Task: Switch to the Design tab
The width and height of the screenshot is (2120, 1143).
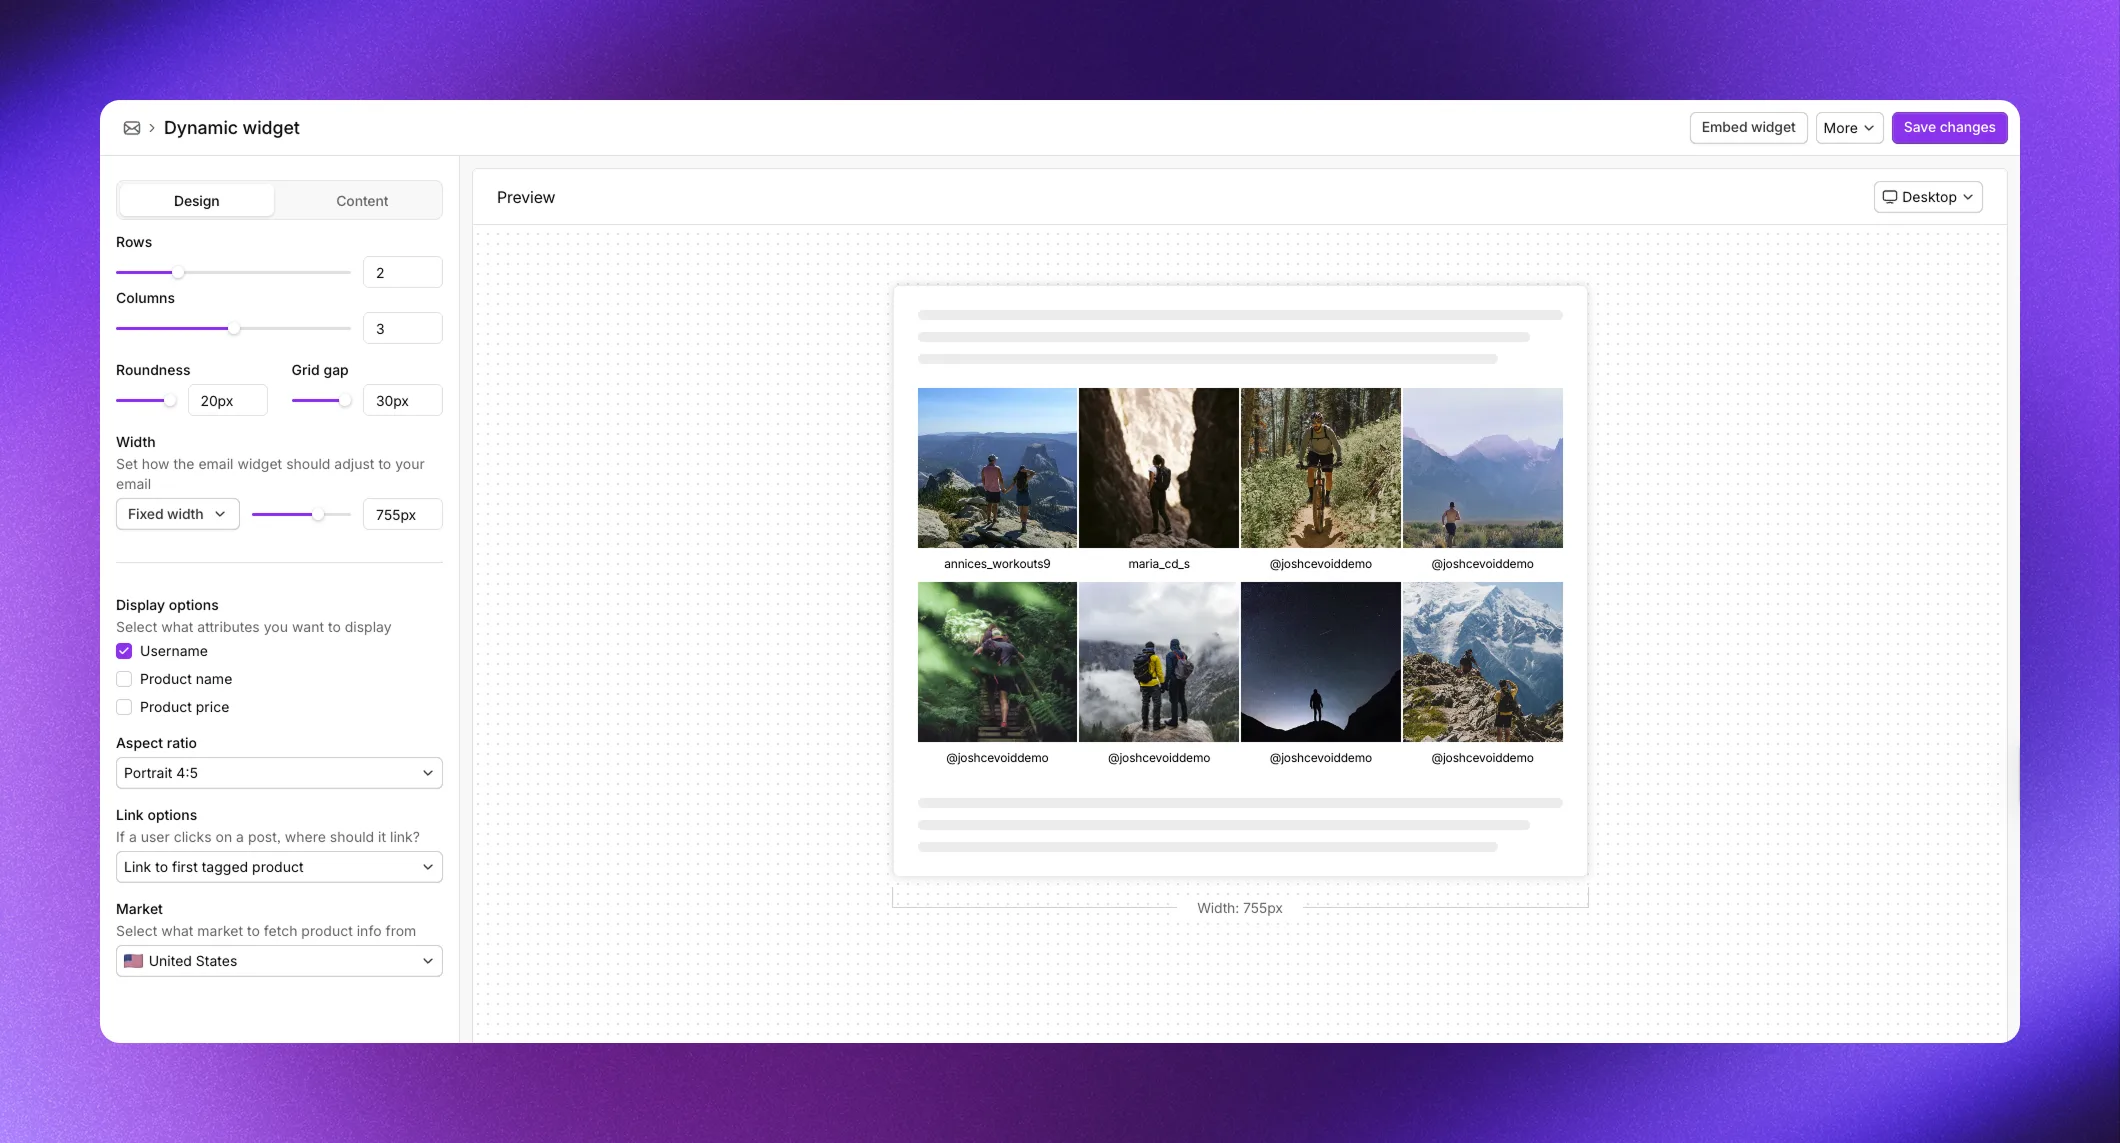Action: pyautogui.click(x=196, y=201)
